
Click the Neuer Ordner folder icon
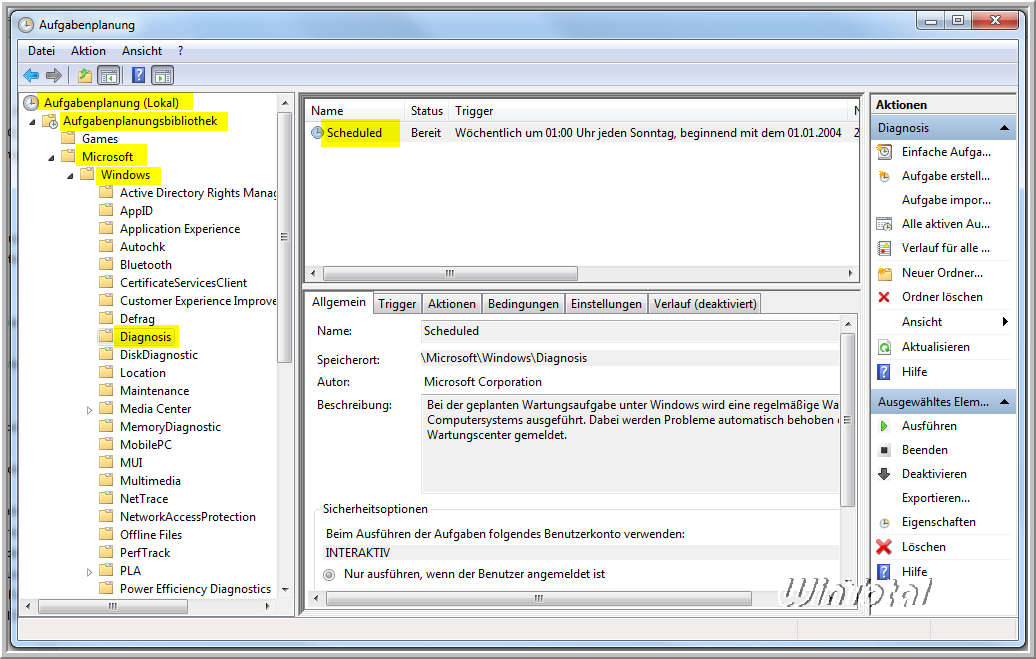pyautogui.click(x=884, y=273)
